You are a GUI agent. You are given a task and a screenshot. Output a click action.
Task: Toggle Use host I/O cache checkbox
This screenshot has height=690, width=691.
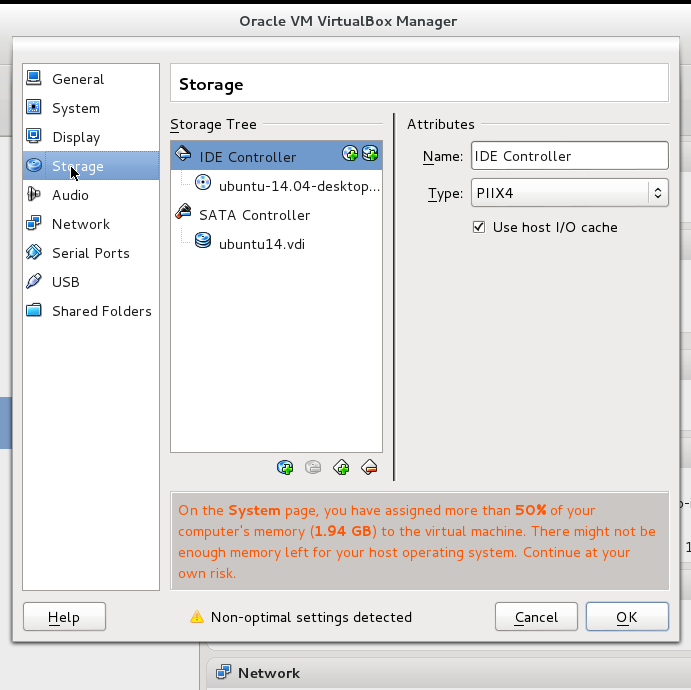click(x=479, y=227)
